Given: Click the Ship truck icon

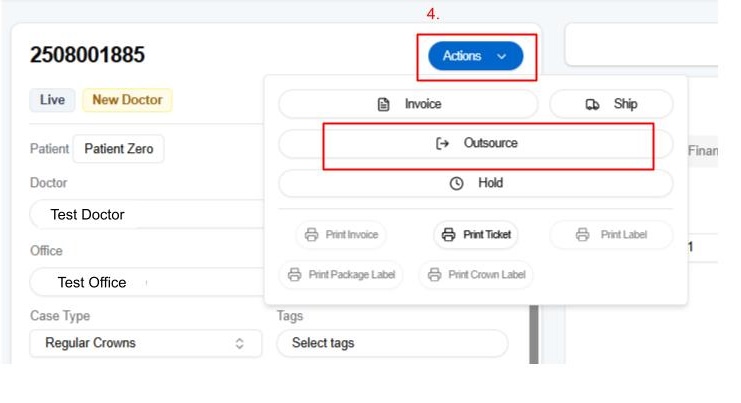Looking at the screenshot, I should [592, 104].
